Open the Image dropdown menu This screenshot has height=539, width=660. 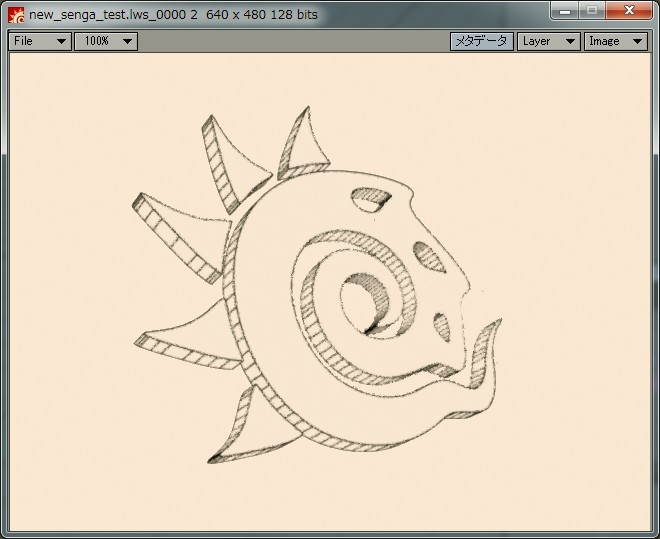click(616, 41)
